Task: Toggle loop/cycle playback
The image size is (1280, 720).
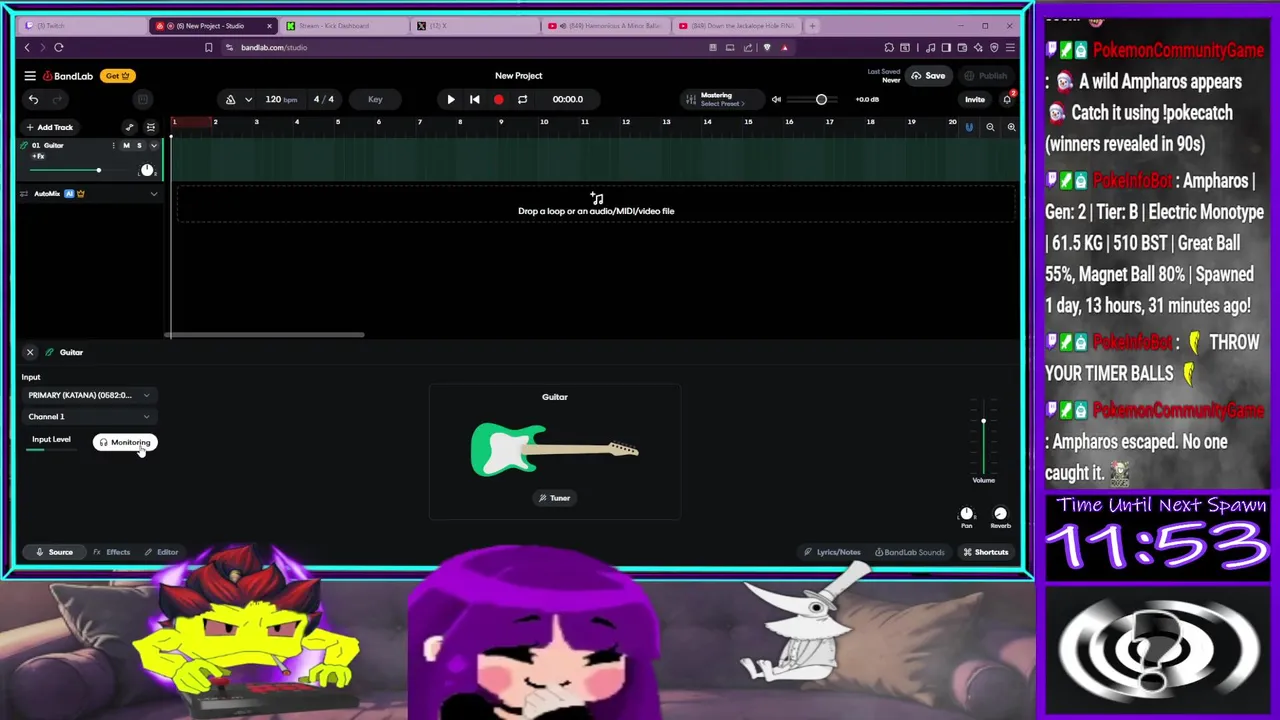Action: click(522, 99)
